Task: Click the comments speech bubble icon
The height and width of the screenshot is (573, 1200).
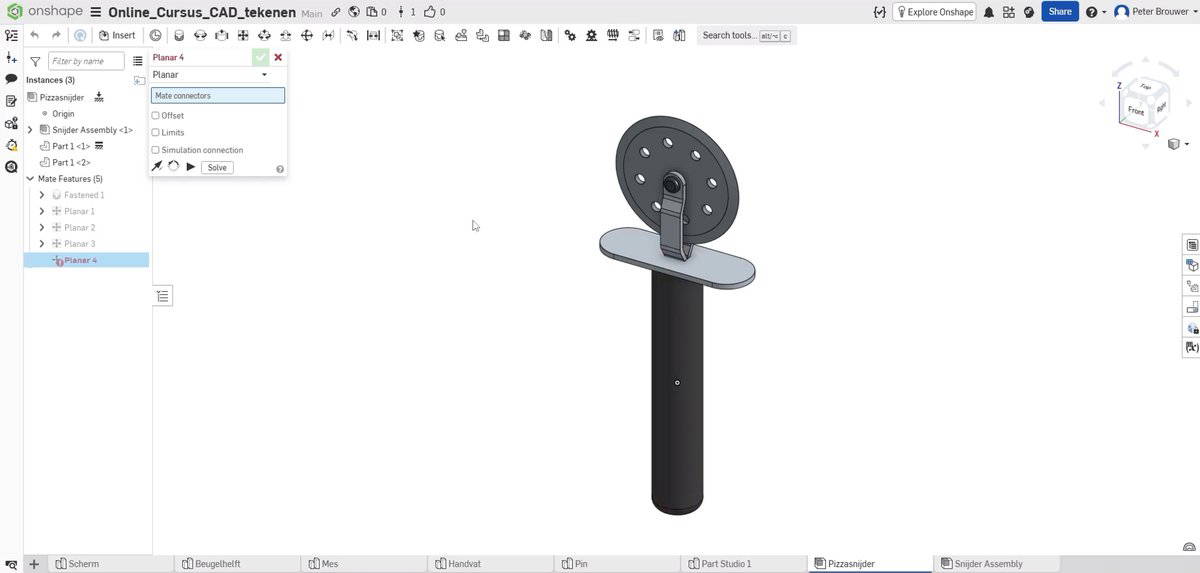Action: tap(11, 78)
